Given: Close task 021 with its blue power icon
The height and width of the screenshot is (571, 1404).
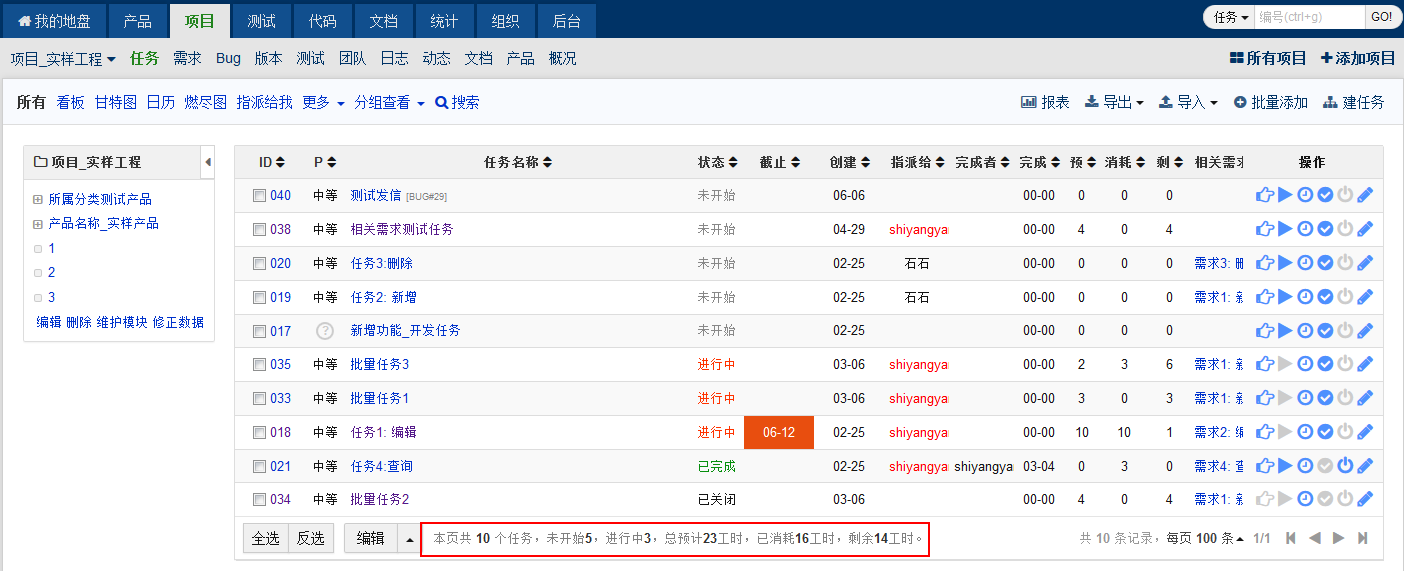Looking at the screenshot, I should (x=1345, y=466).
